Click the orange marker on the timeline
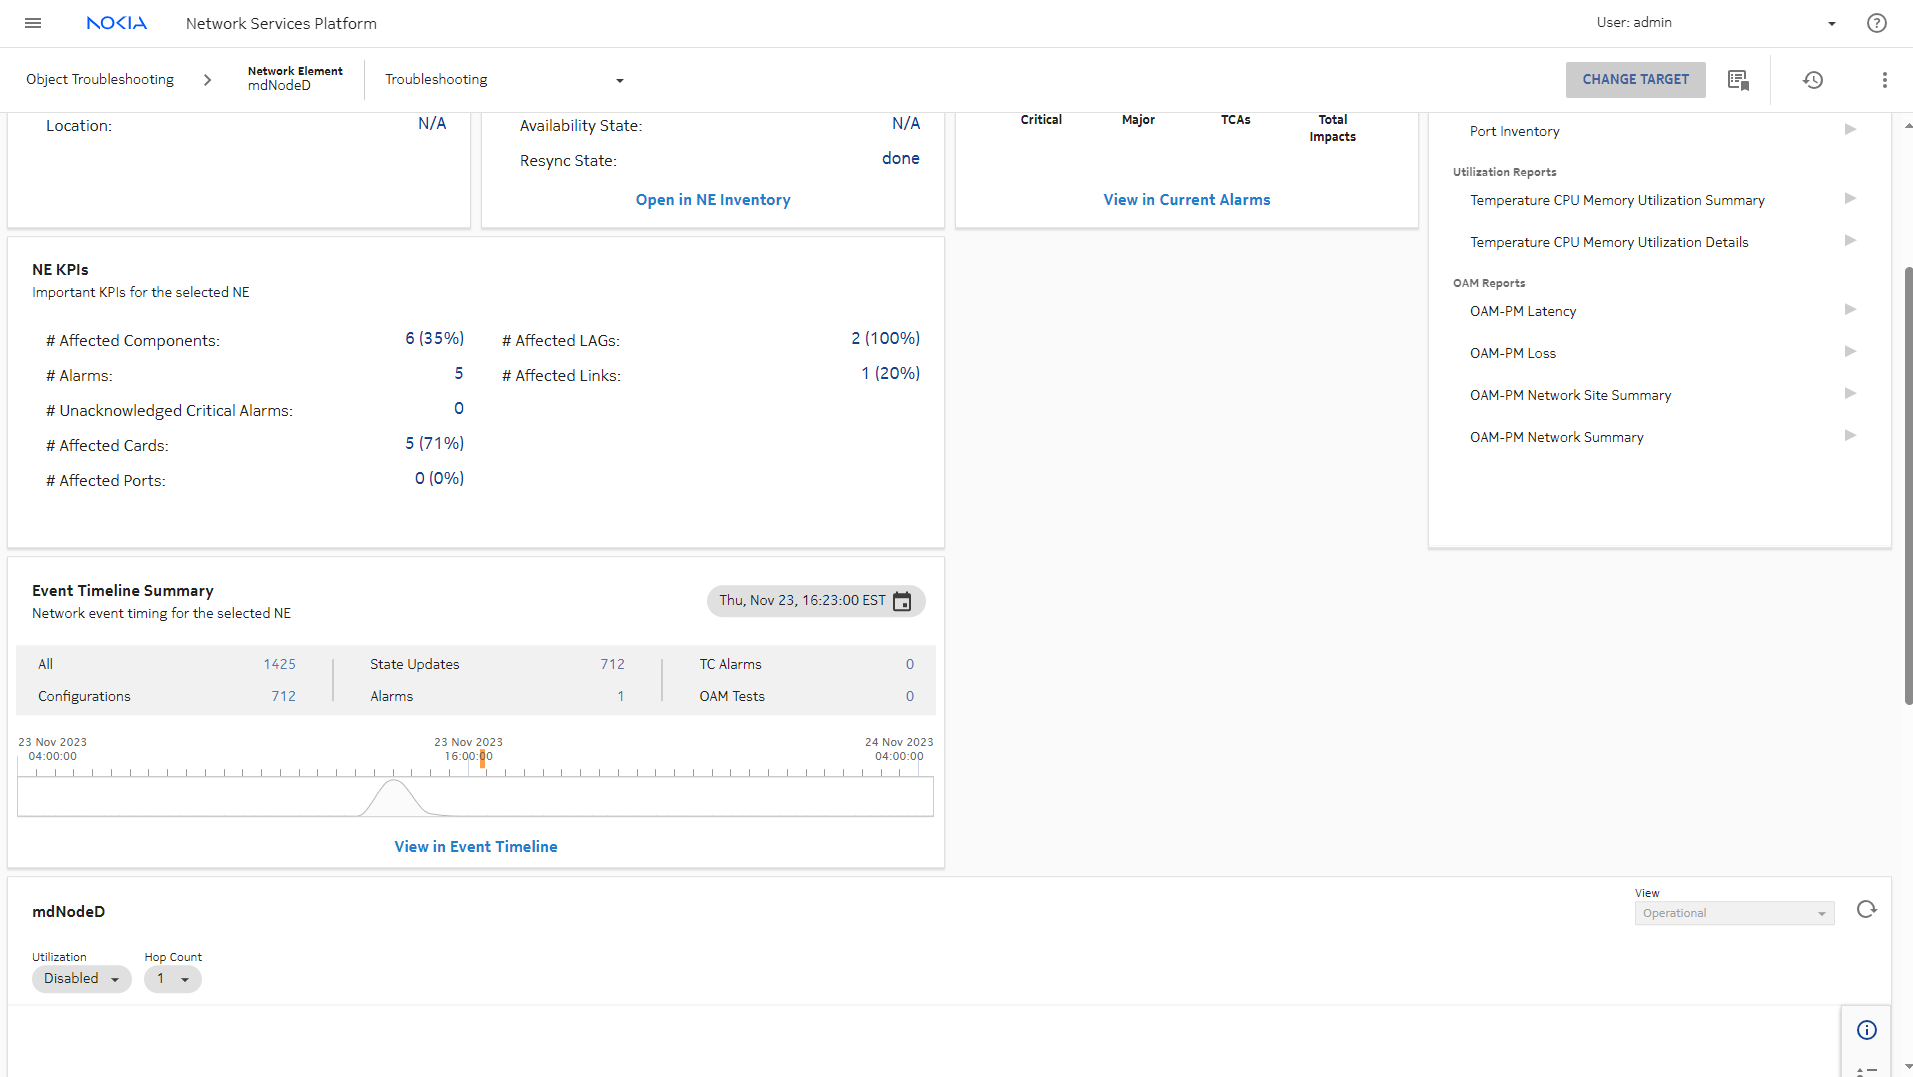The image size is (1913, 1077). (482, 758)
